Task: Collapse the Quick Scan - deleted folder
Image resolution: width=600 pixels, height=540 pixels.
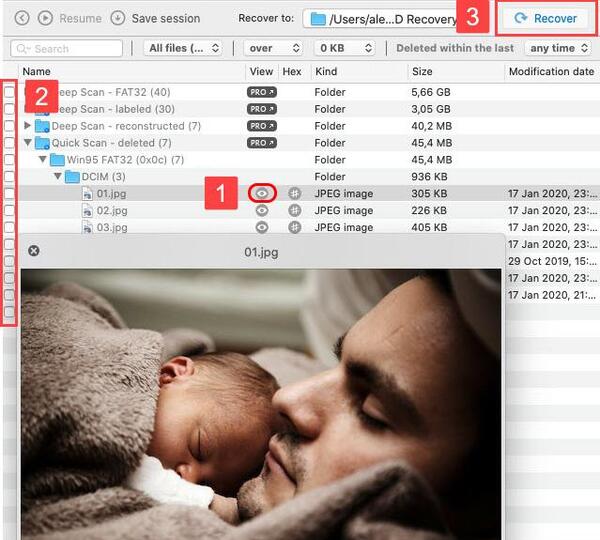Action: tap(28, 142)
